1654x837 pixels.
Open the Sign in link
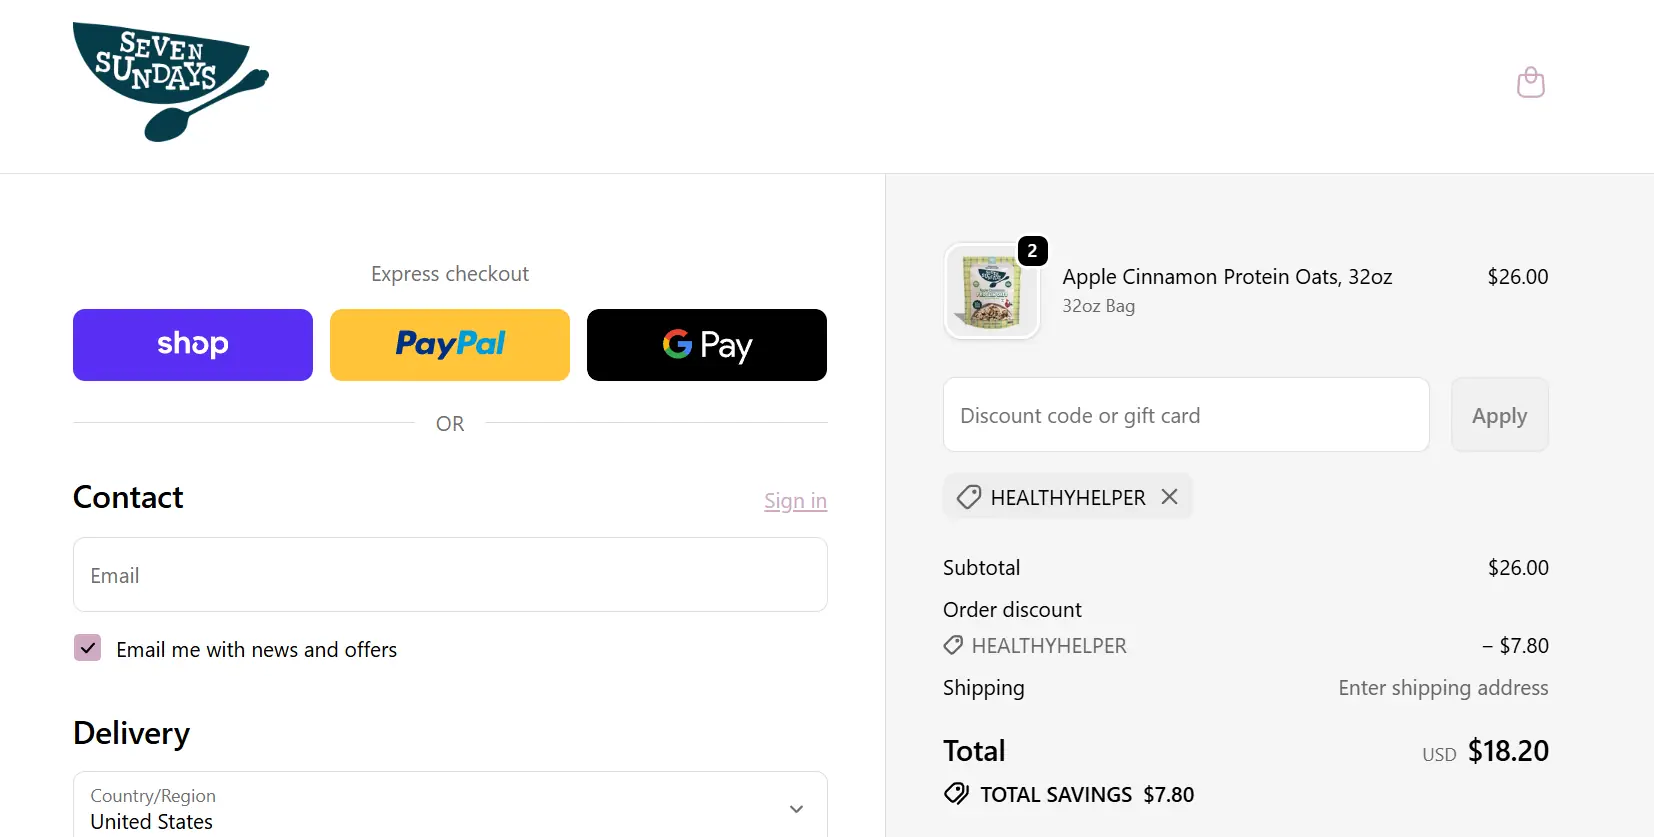coord(795,501)
